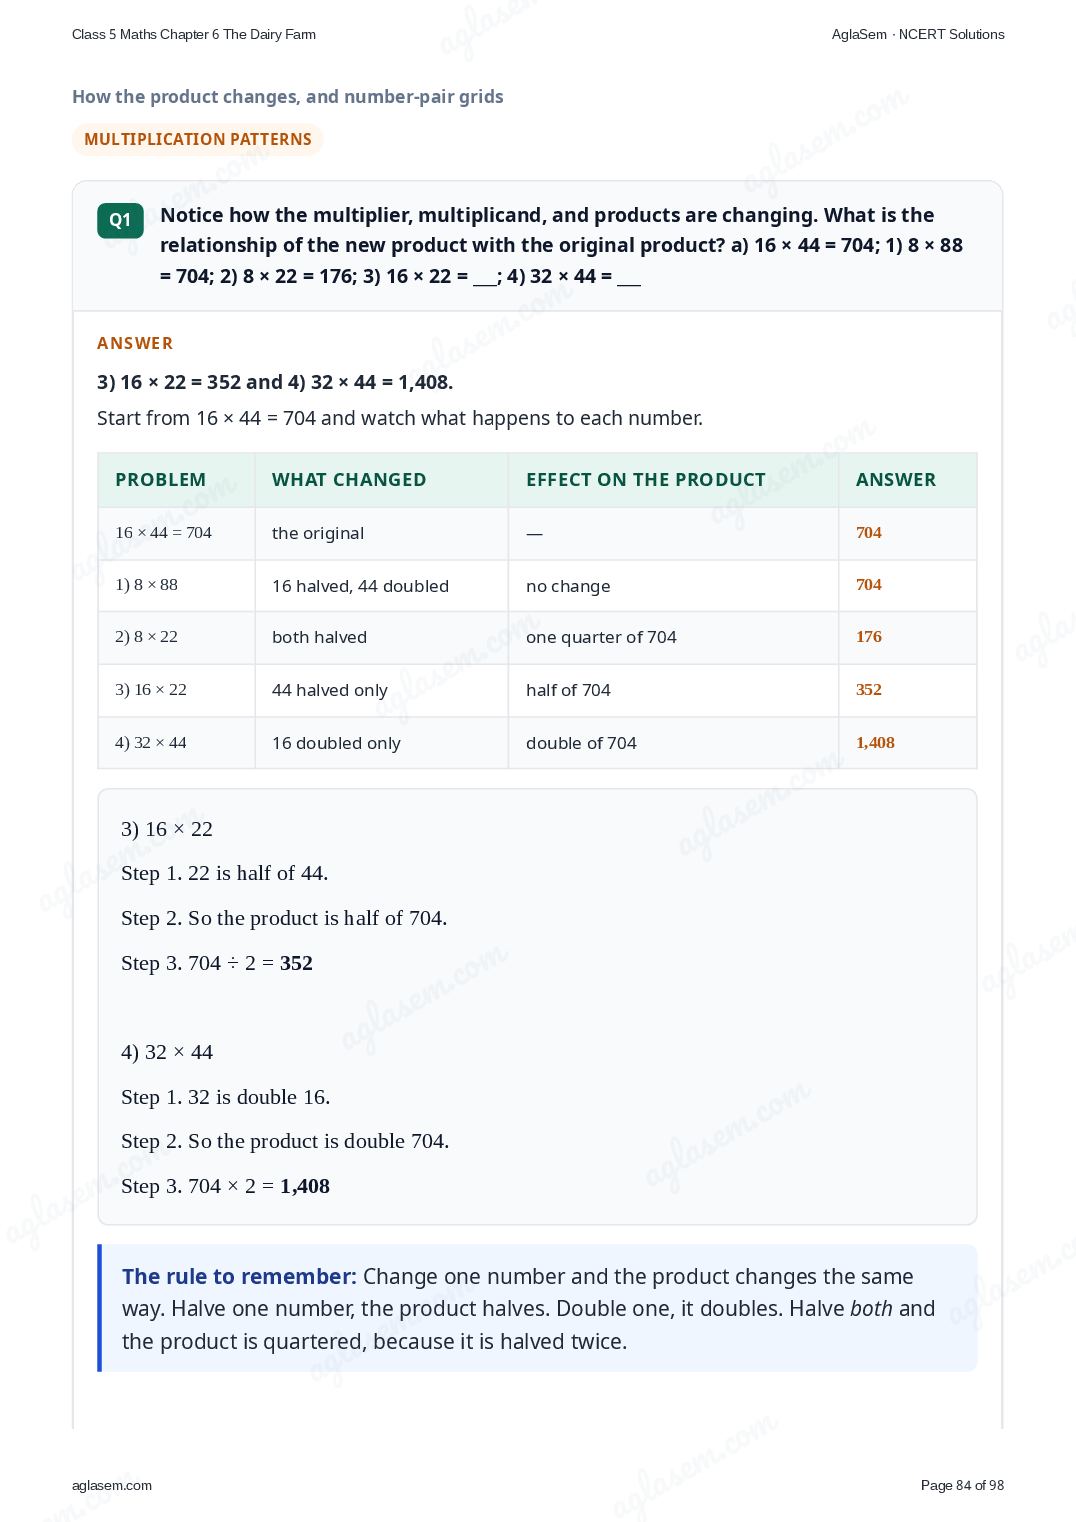The height and width of the screenshot is (1522, 1076).
Task: Open the aglasem.com footer link
Action: [x=112, y=1485]
